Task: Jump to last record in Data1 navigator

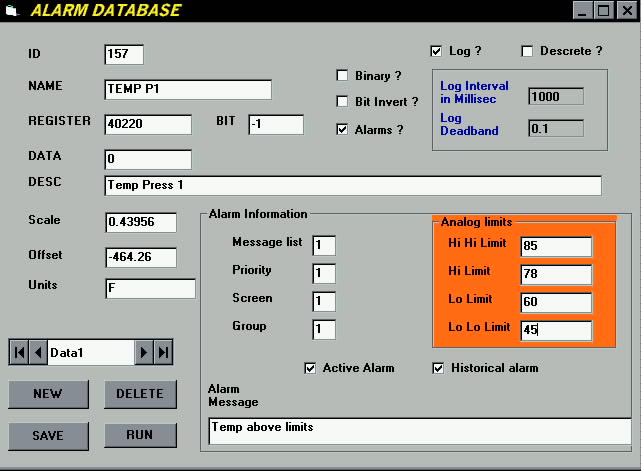Action: (x=163, y=352)
